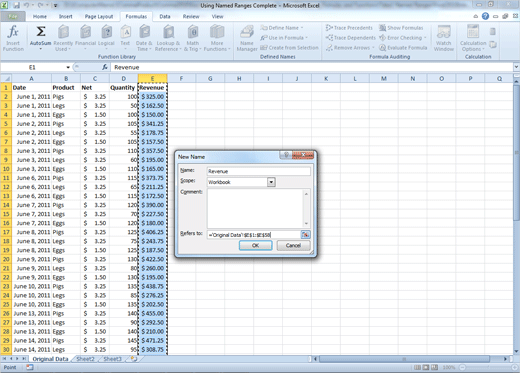Select the Original Data sheet tab

point(50,359)
